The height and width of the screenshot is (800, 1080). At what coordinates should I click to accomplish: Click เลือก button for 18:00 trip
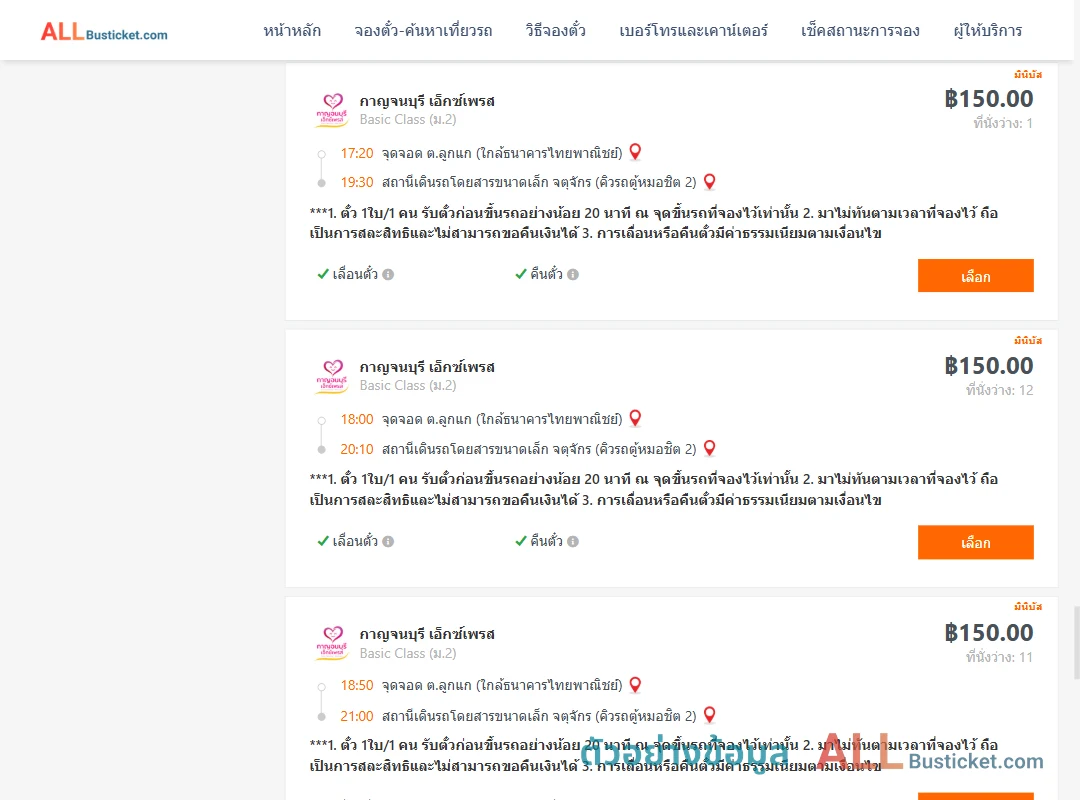pos(975,542)
